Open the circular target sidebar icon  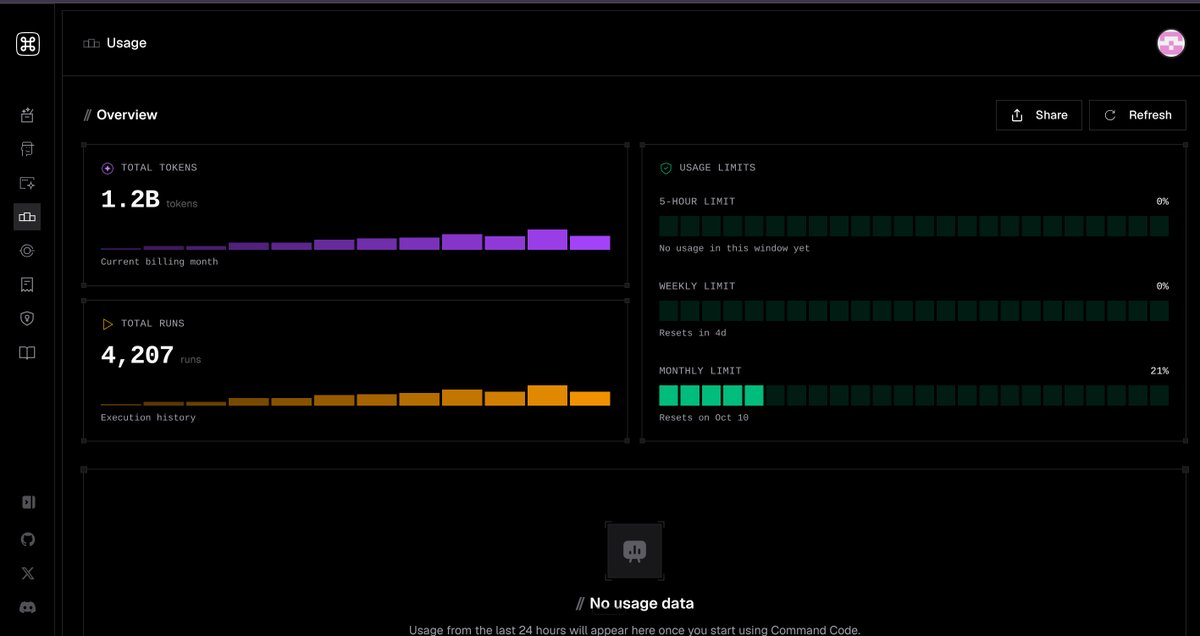tap(28, 251)
